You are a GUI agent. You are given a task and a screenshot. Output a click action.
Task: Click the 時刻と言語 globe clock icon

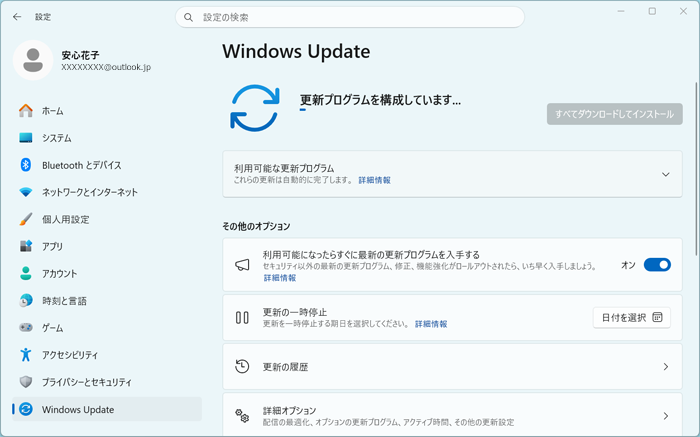tap(26, 300)
